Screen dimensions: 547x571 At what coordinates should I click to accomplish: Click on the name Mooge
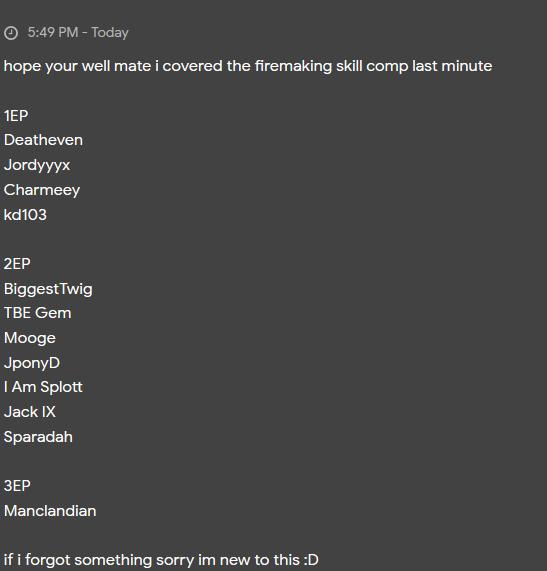(29, 338)
